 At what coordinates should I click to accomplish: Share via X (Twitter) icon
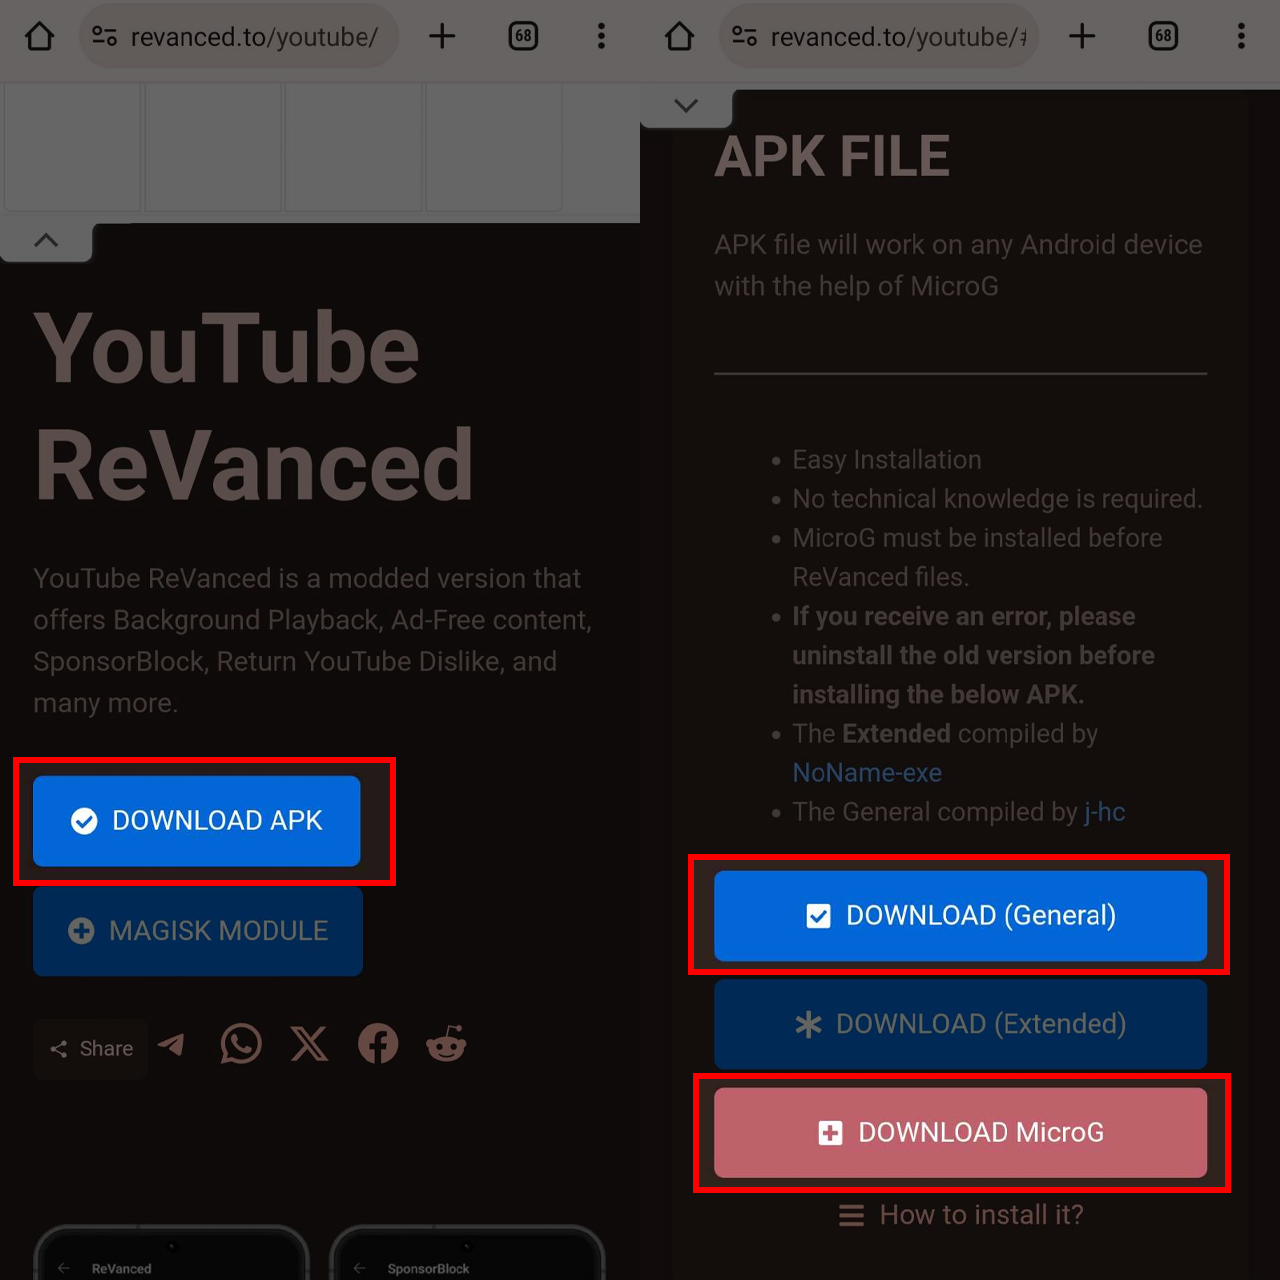(x=309, y=1044)
